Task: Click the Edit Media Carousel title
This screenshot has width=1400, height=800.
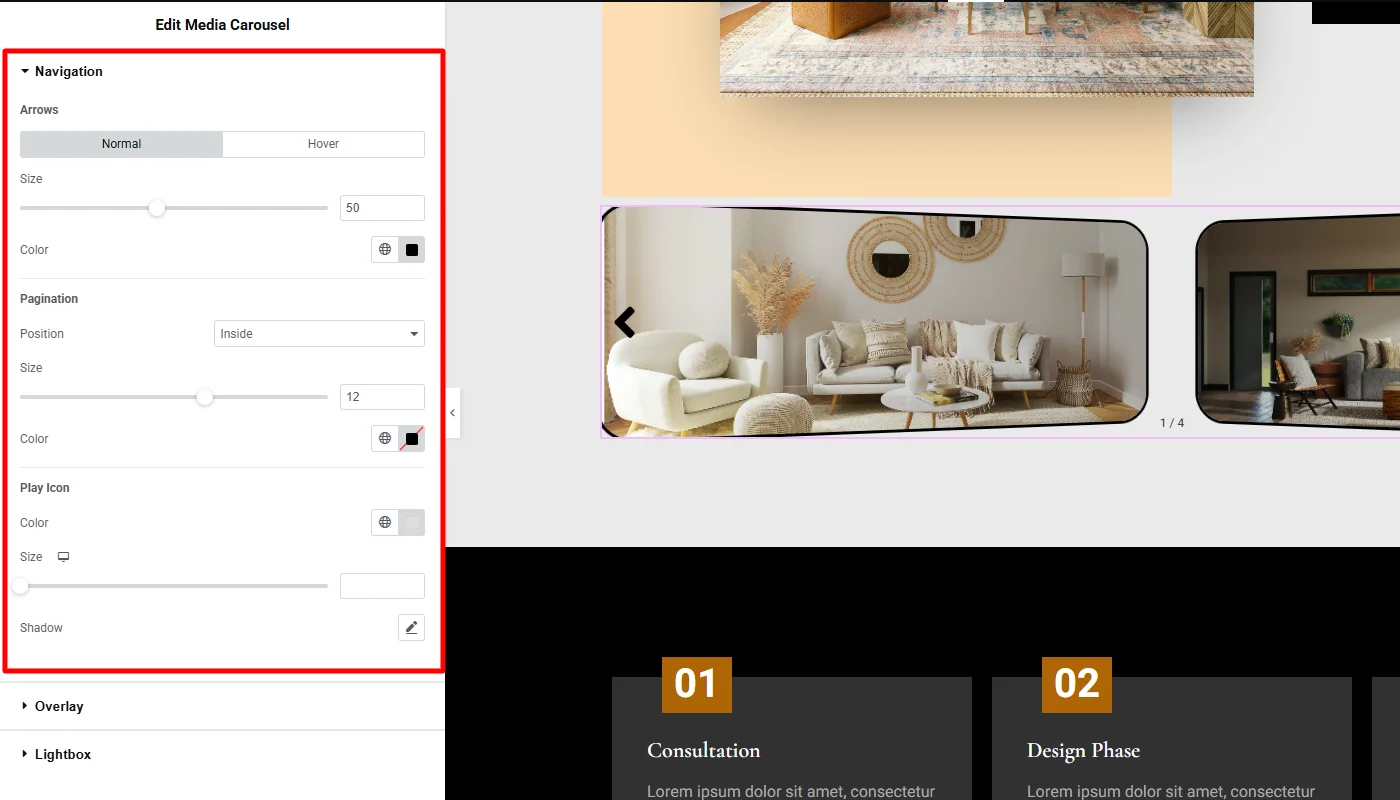Action: pos(223,25)
